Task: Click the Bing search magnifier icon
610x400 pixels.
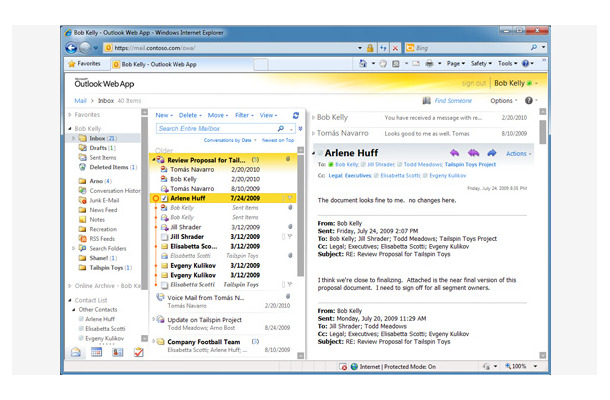Action: 534,47
